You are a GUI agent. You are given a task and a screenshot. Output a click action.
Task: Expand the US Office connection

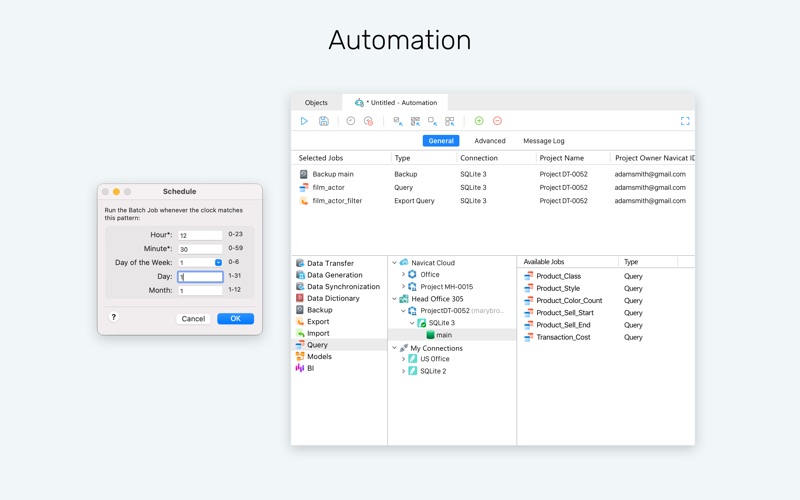403,359
